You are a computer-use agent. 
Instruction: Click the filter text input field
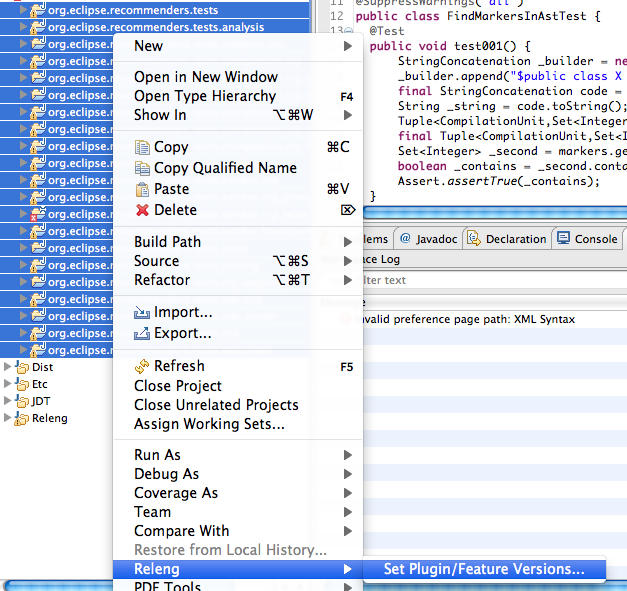(494, 280)
